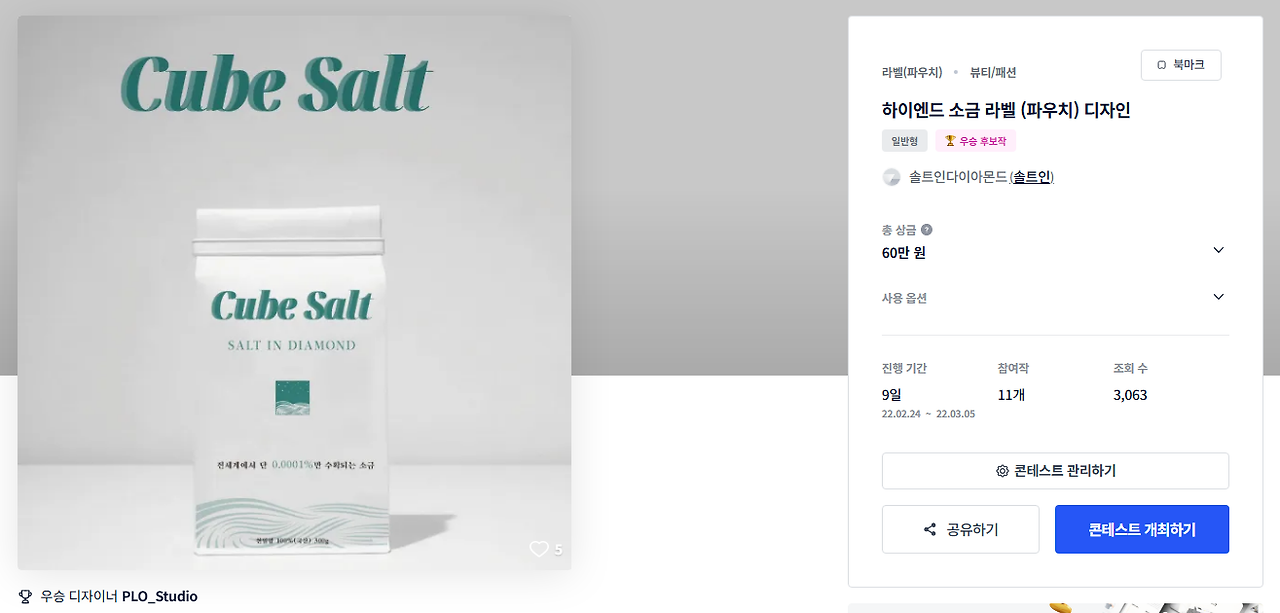Click the 공유하기 share button
Image resolution: width=1280 pixels, height=613 pixels.
pyautogui.click(x=960, y=529)
